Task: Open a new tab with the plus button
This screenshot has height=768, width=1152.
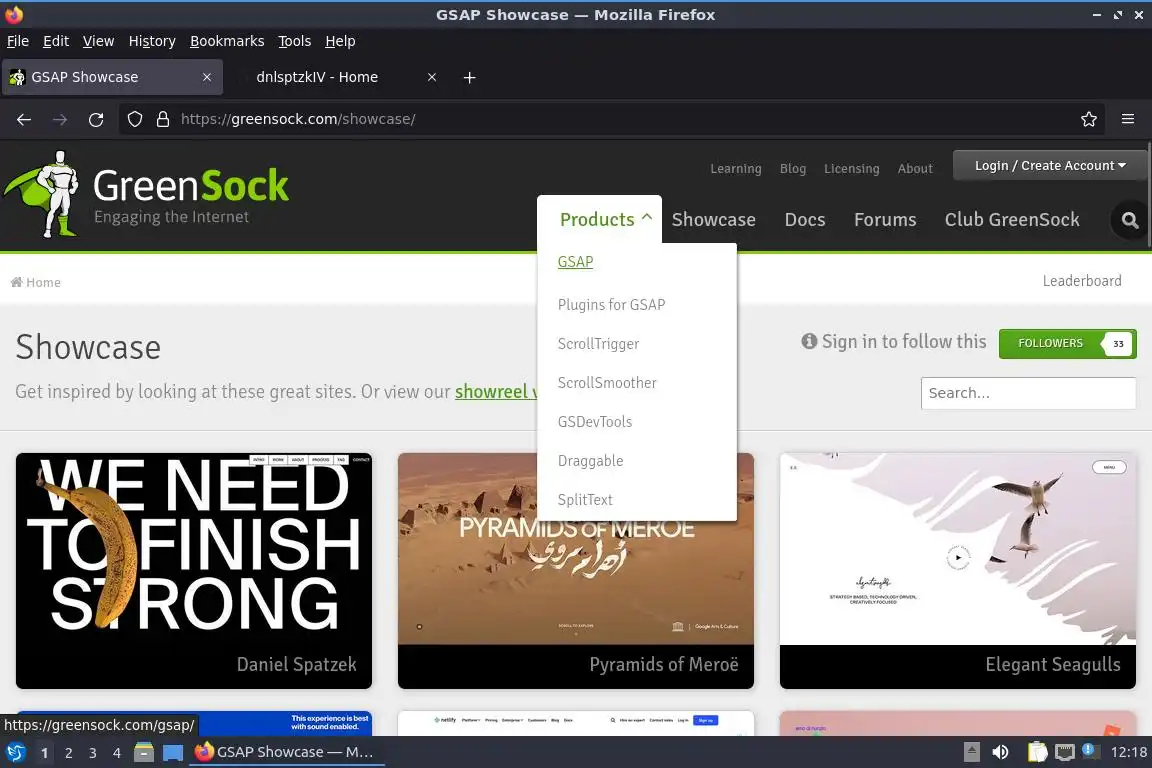Action: pyautogui.click(x=469, y=77)
